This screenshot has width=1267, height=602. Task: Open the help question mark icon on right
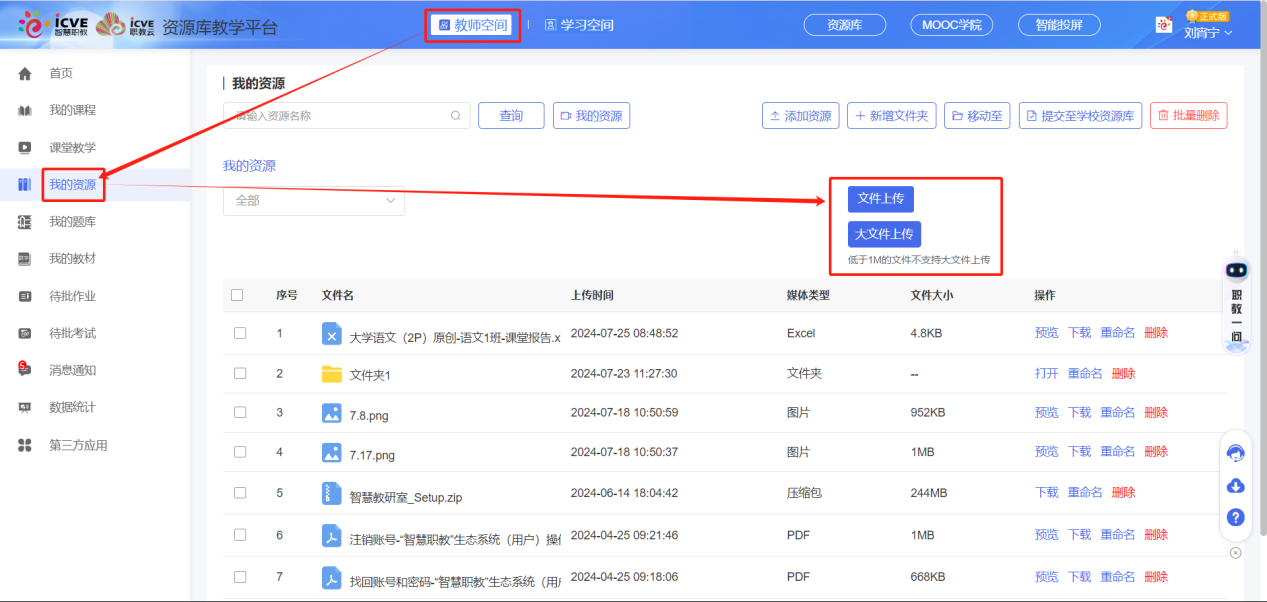click(x=1236, y=518)
